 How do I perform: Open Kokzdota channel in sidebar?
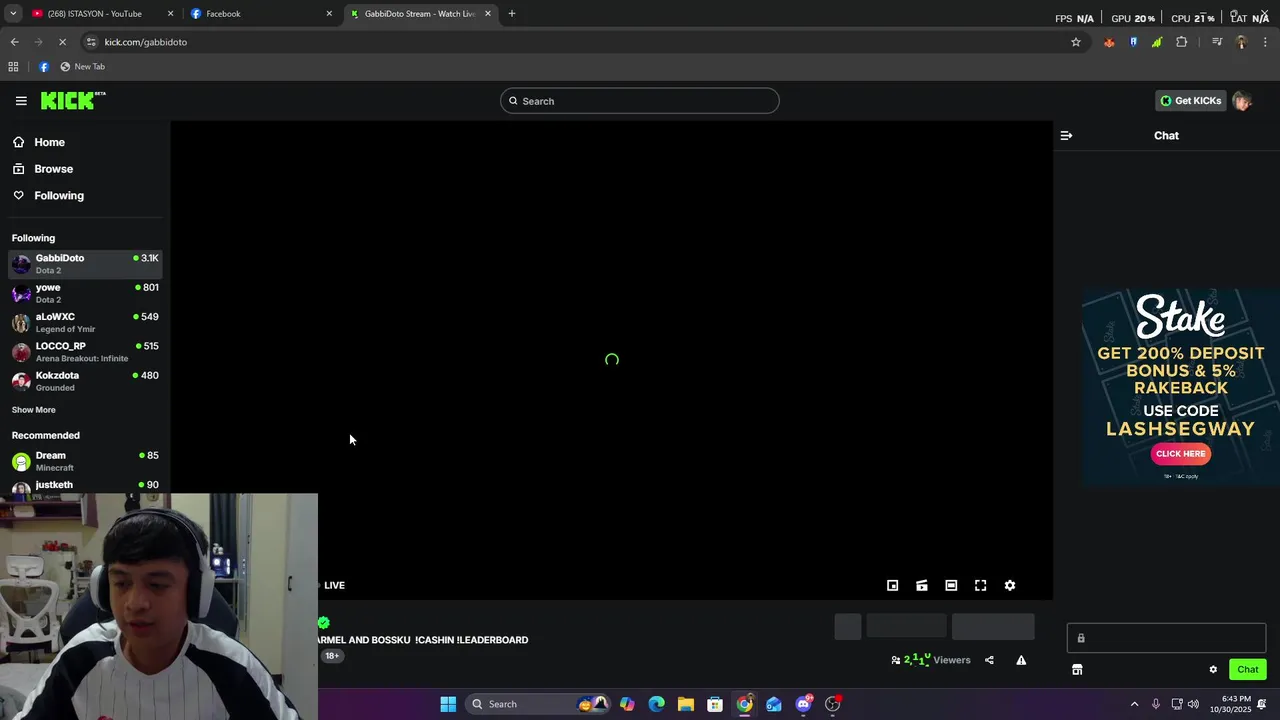(x=85, y=381)
